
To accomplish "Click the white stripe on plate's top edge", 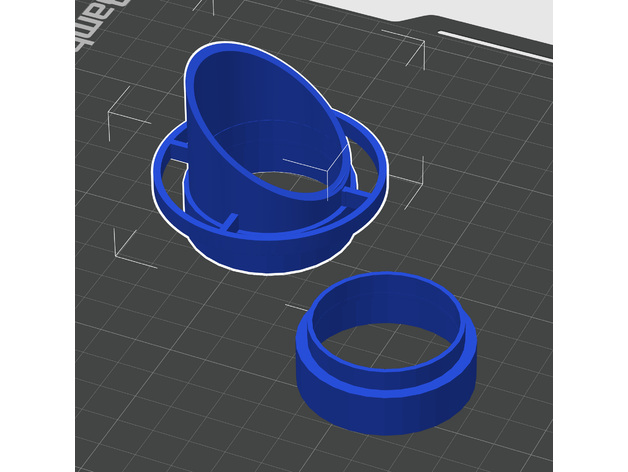I will click(x=495, y=45).
